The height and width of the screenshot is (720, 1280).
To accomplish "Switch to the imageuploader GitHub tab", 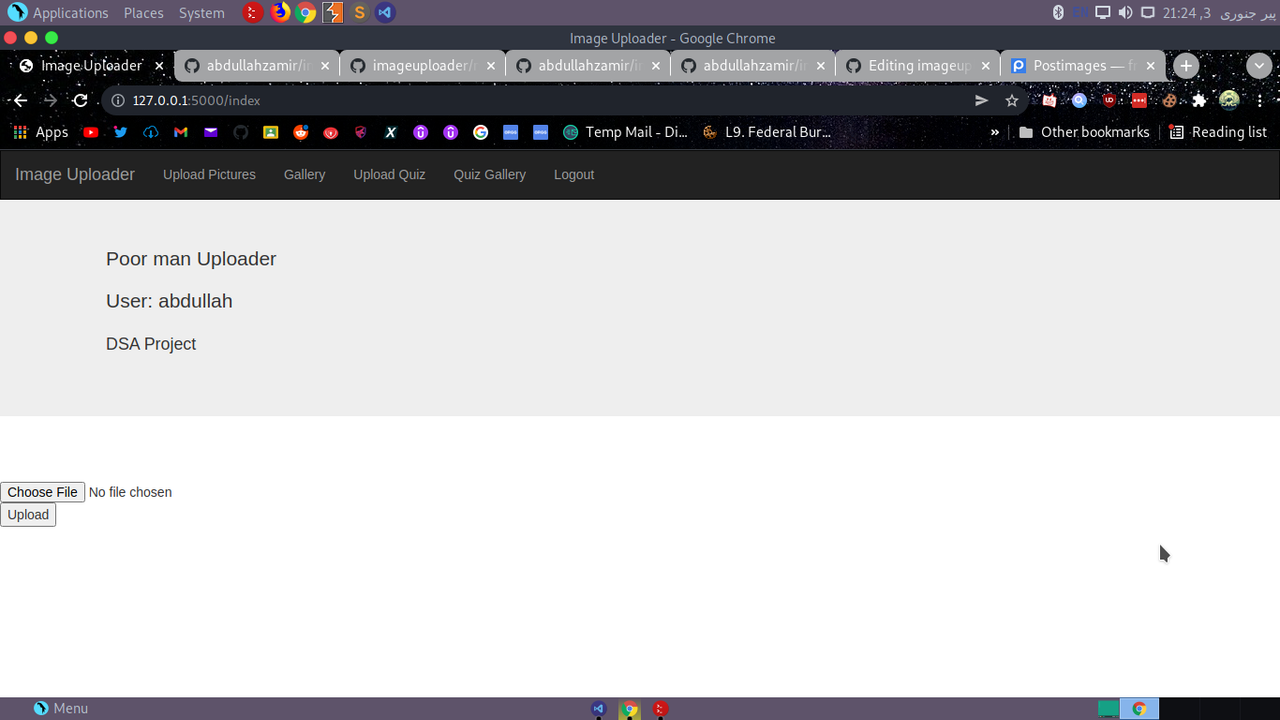I will (x=421, y=66).
